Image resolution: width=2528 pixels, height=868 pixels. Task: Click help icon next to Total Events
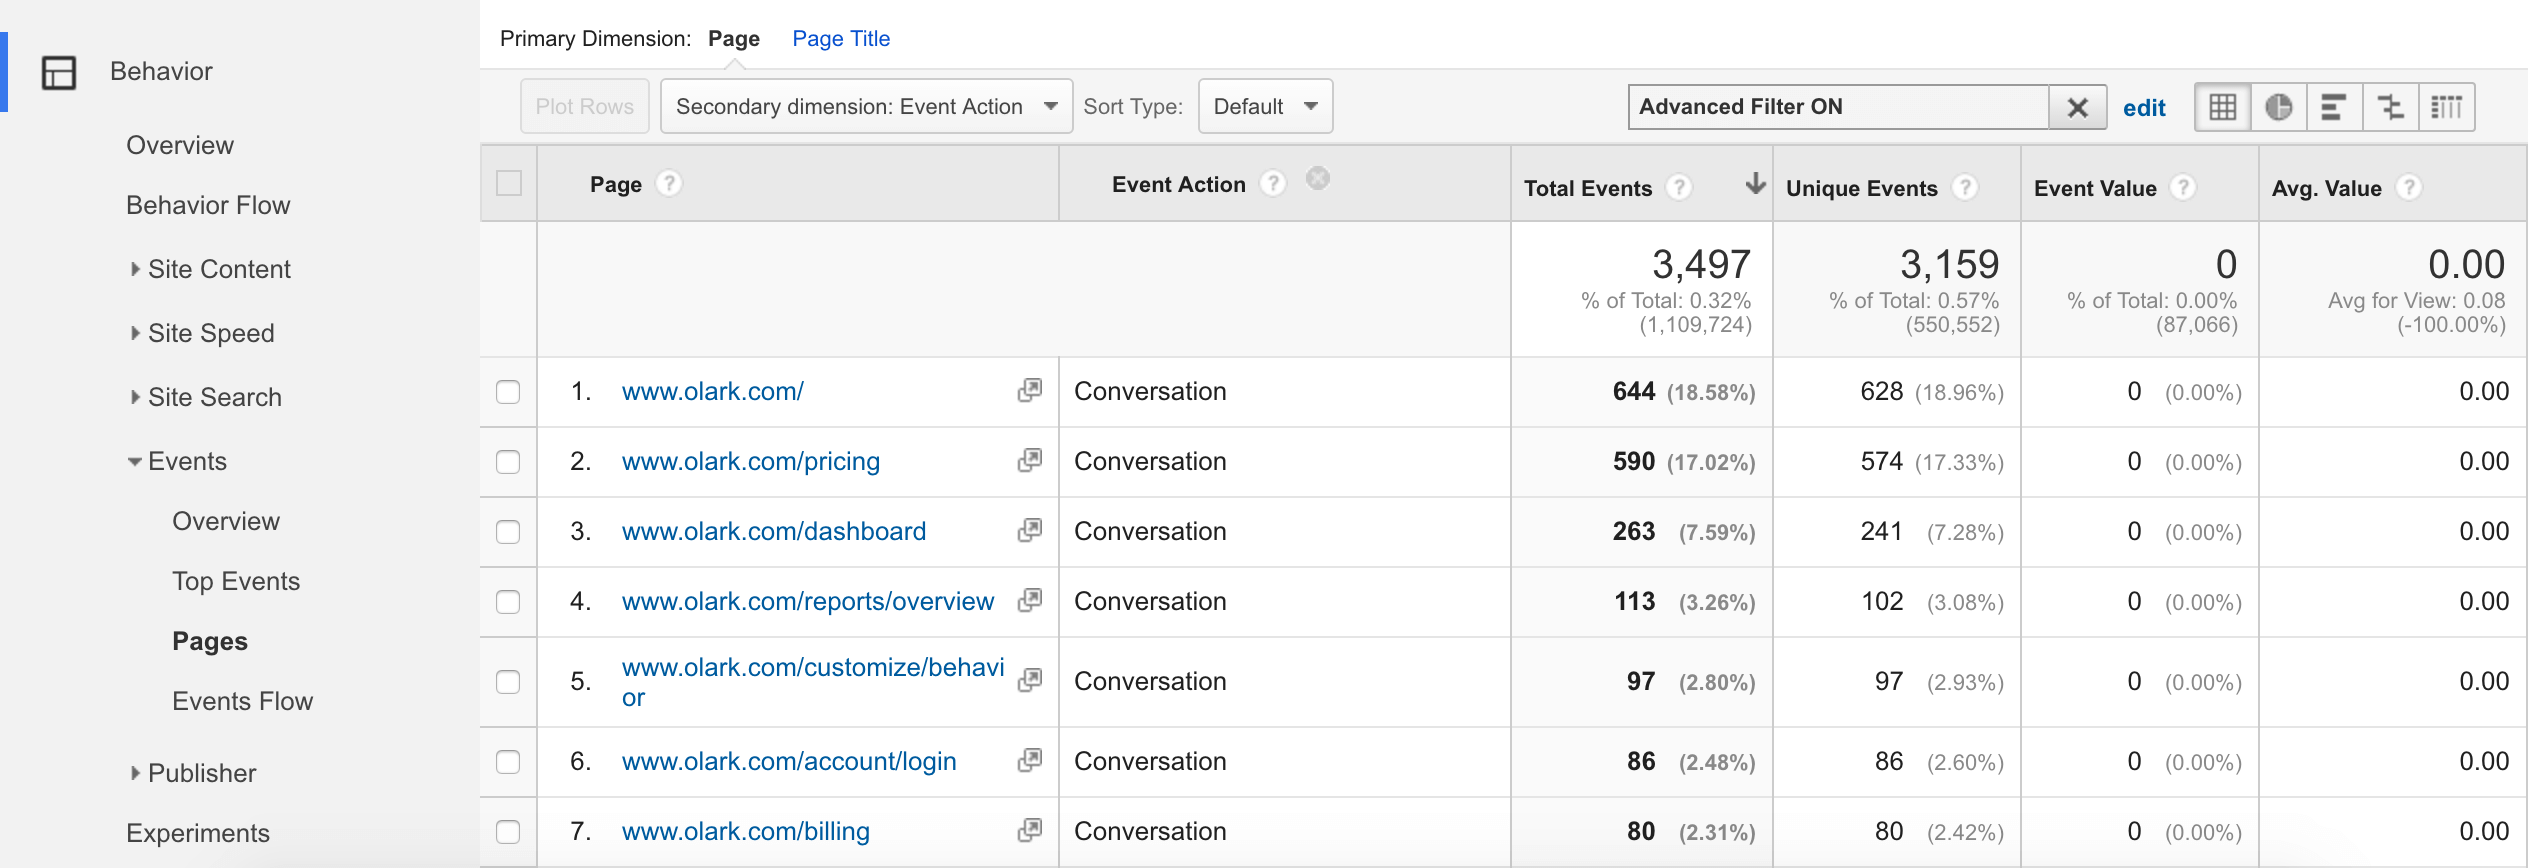1679,188
